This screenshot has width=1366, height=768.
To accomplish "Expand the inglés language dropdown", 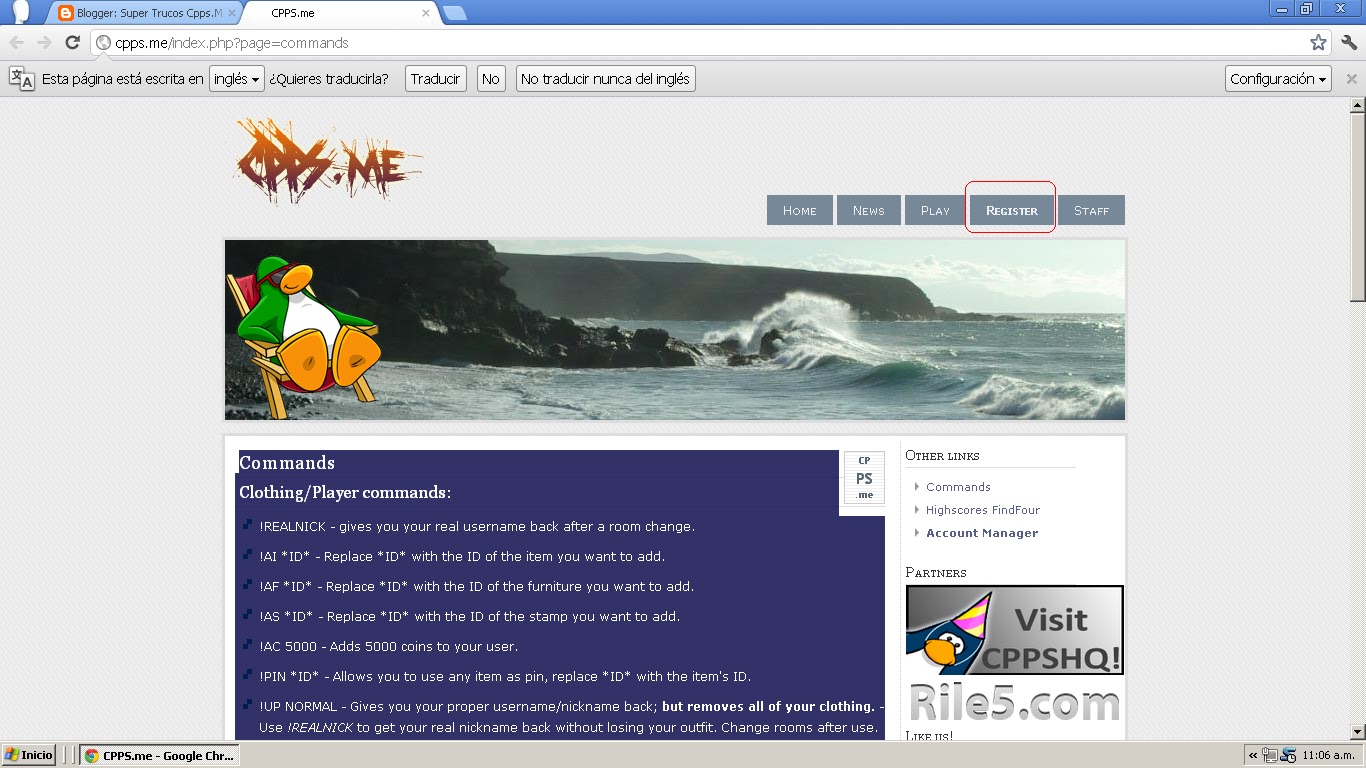I will pyautogui.click(x=235, y=78).
